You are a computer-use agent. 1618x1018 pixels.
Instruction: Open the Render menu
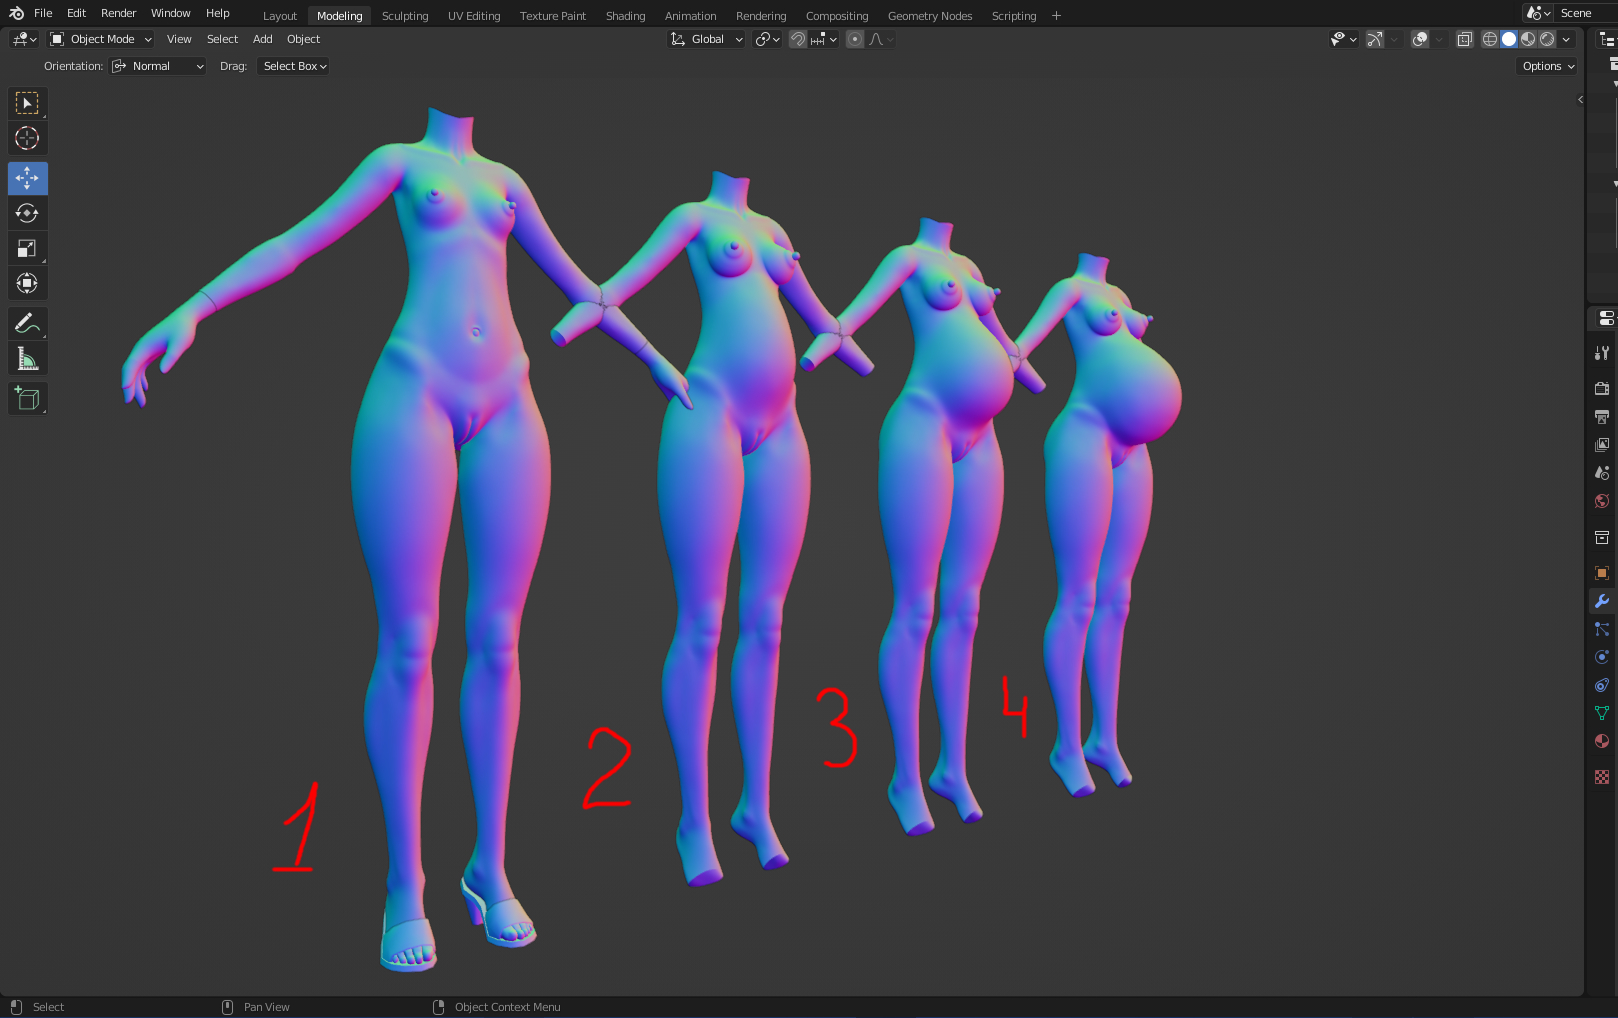pos(118,13)
